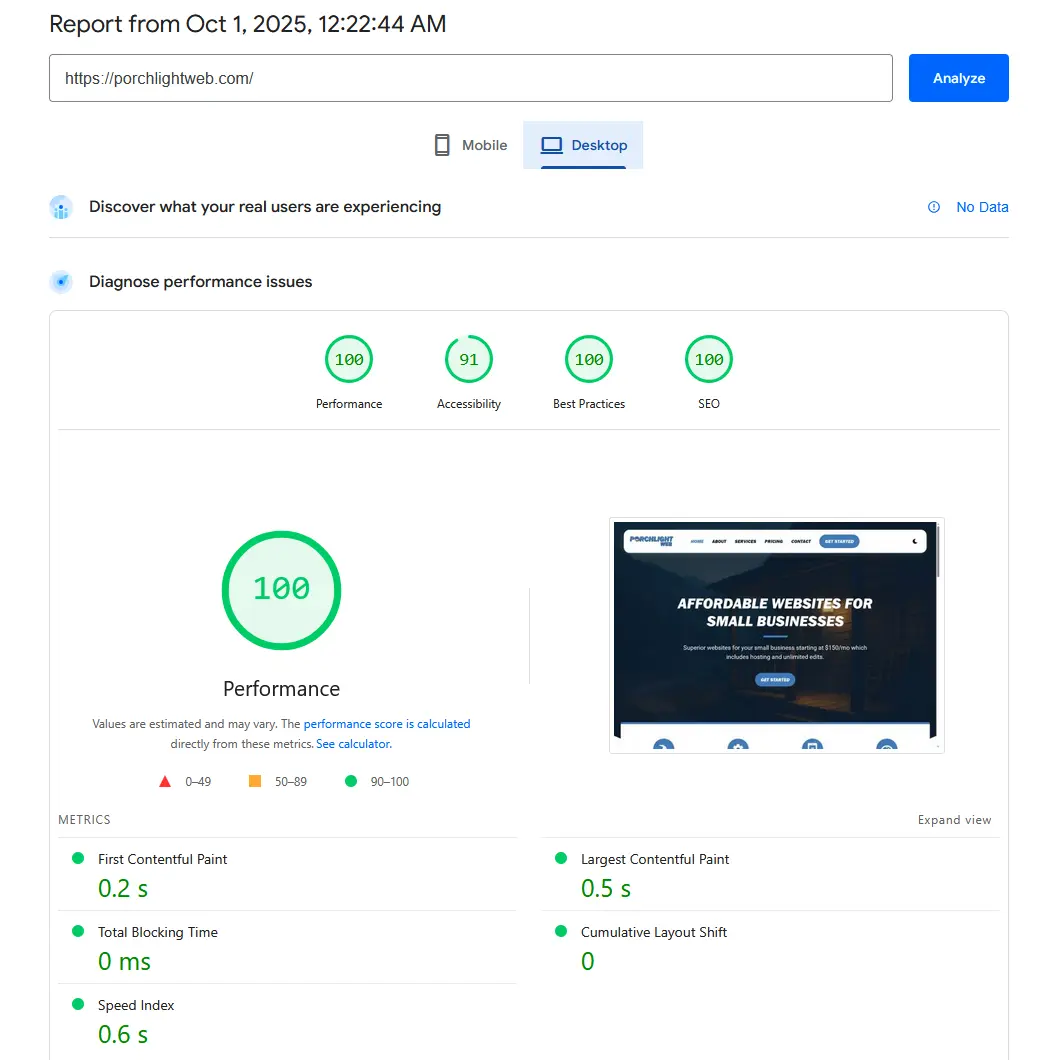The width and height of the screenshot is (1060, 1060).
Task: Click the real users experience icon
Action: click(x=61, y=207)
